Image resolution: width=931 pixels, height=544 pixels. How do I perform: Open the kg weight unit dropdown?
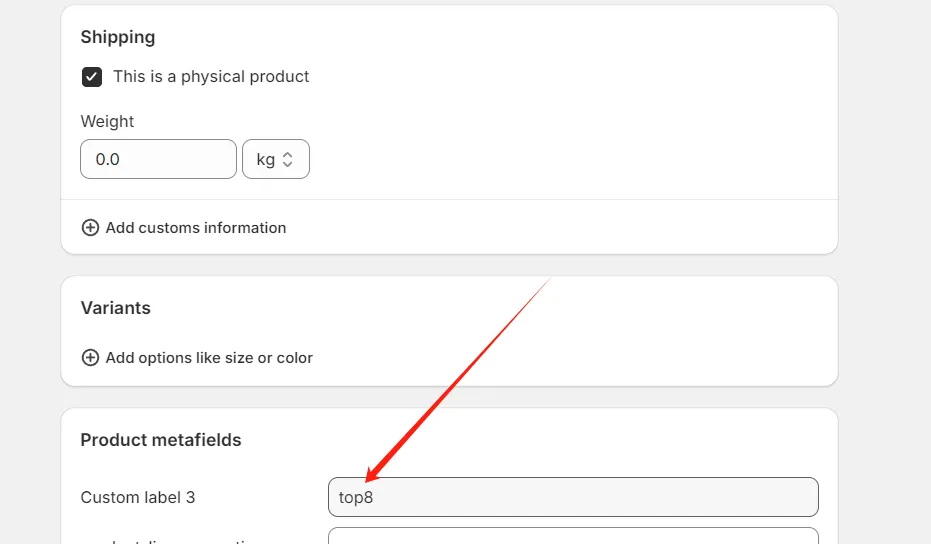click(275, 159)
